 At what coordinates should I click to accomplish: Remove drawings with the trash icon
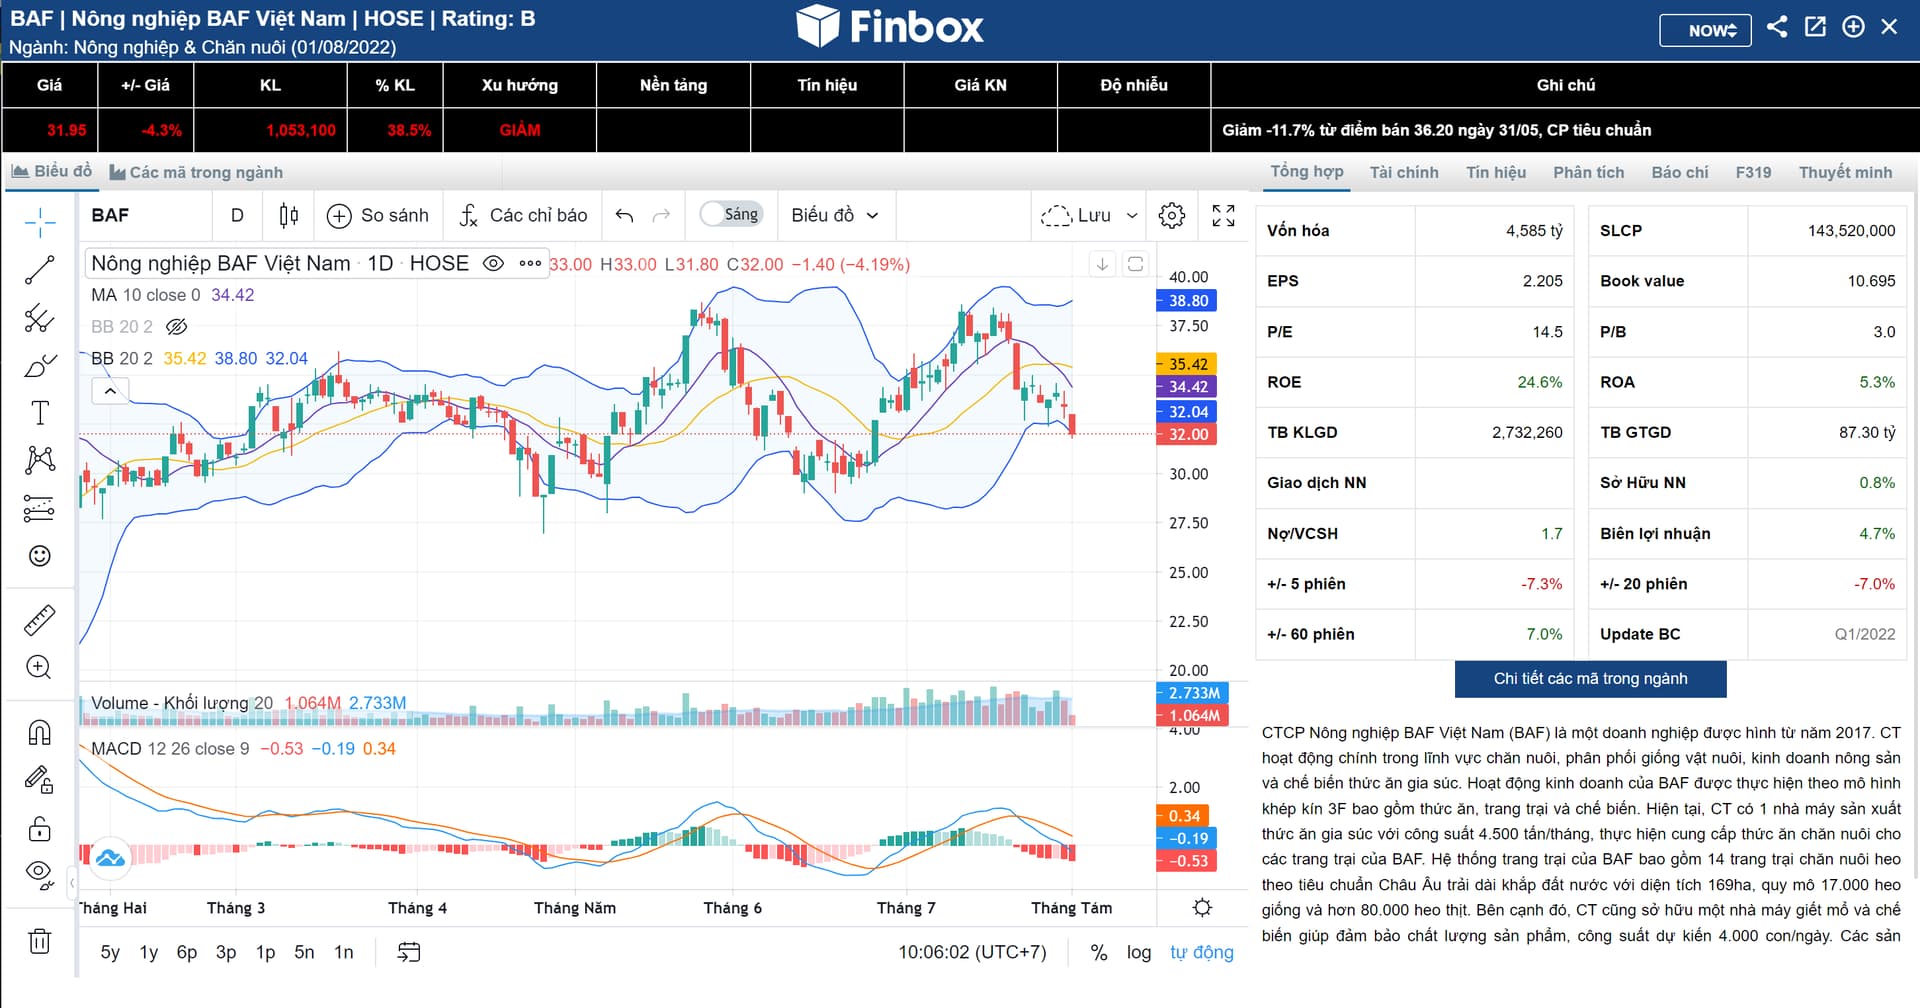point(40,941)
